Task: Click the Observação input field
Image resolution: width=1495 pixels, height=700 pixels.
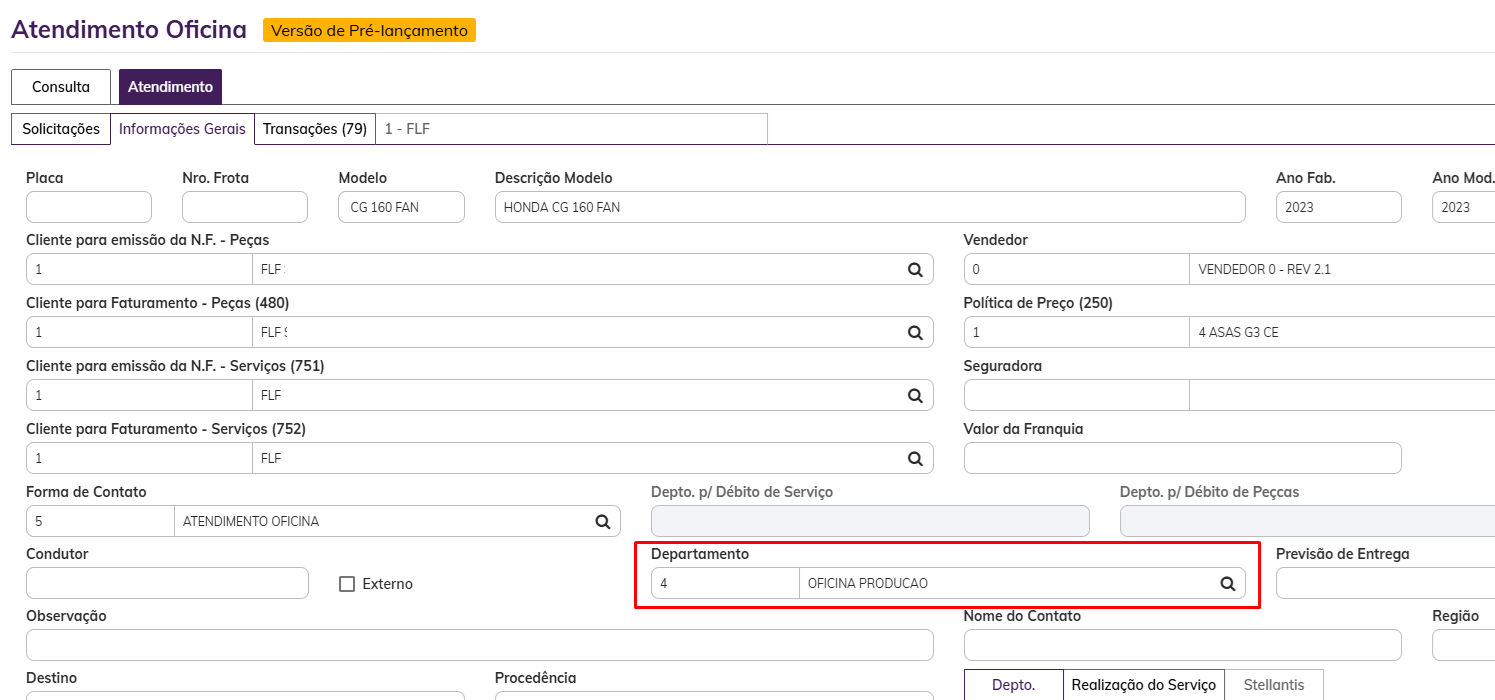Action: point(479,645)
